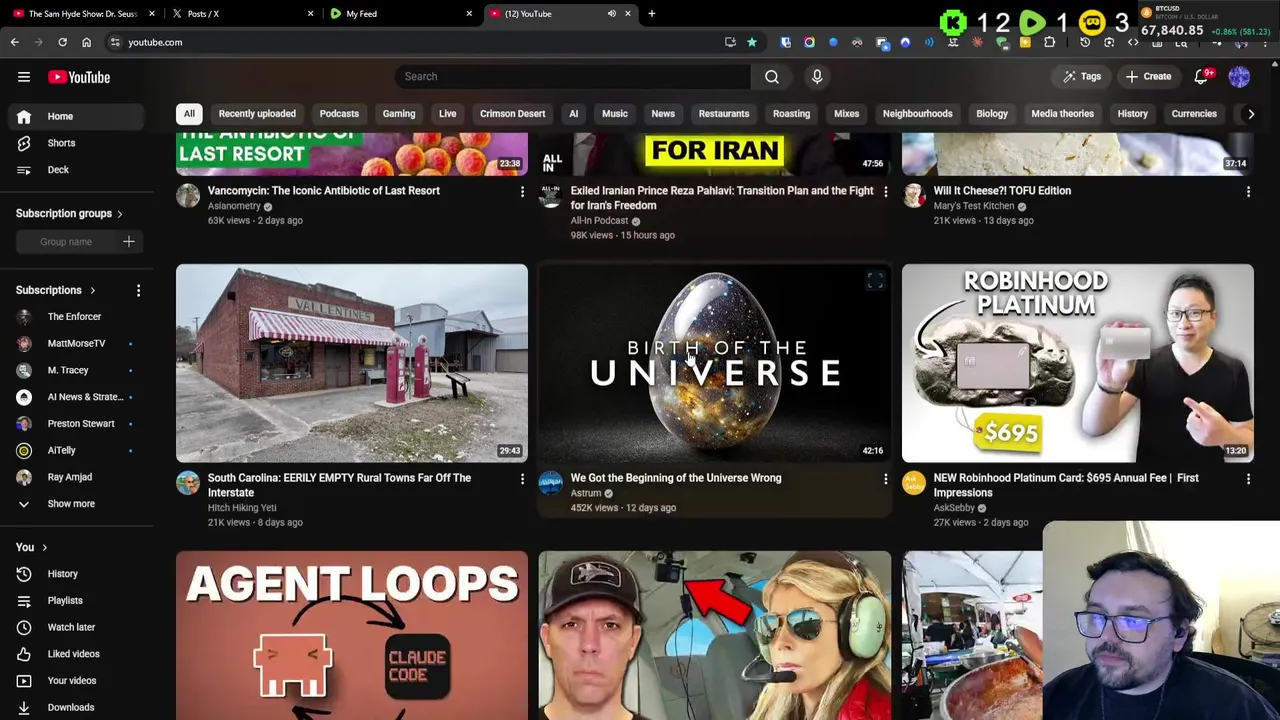This screenshot has width=1280, height=720.
Task: Open Astrum channel avatar
Action: (x=550, y=484)
